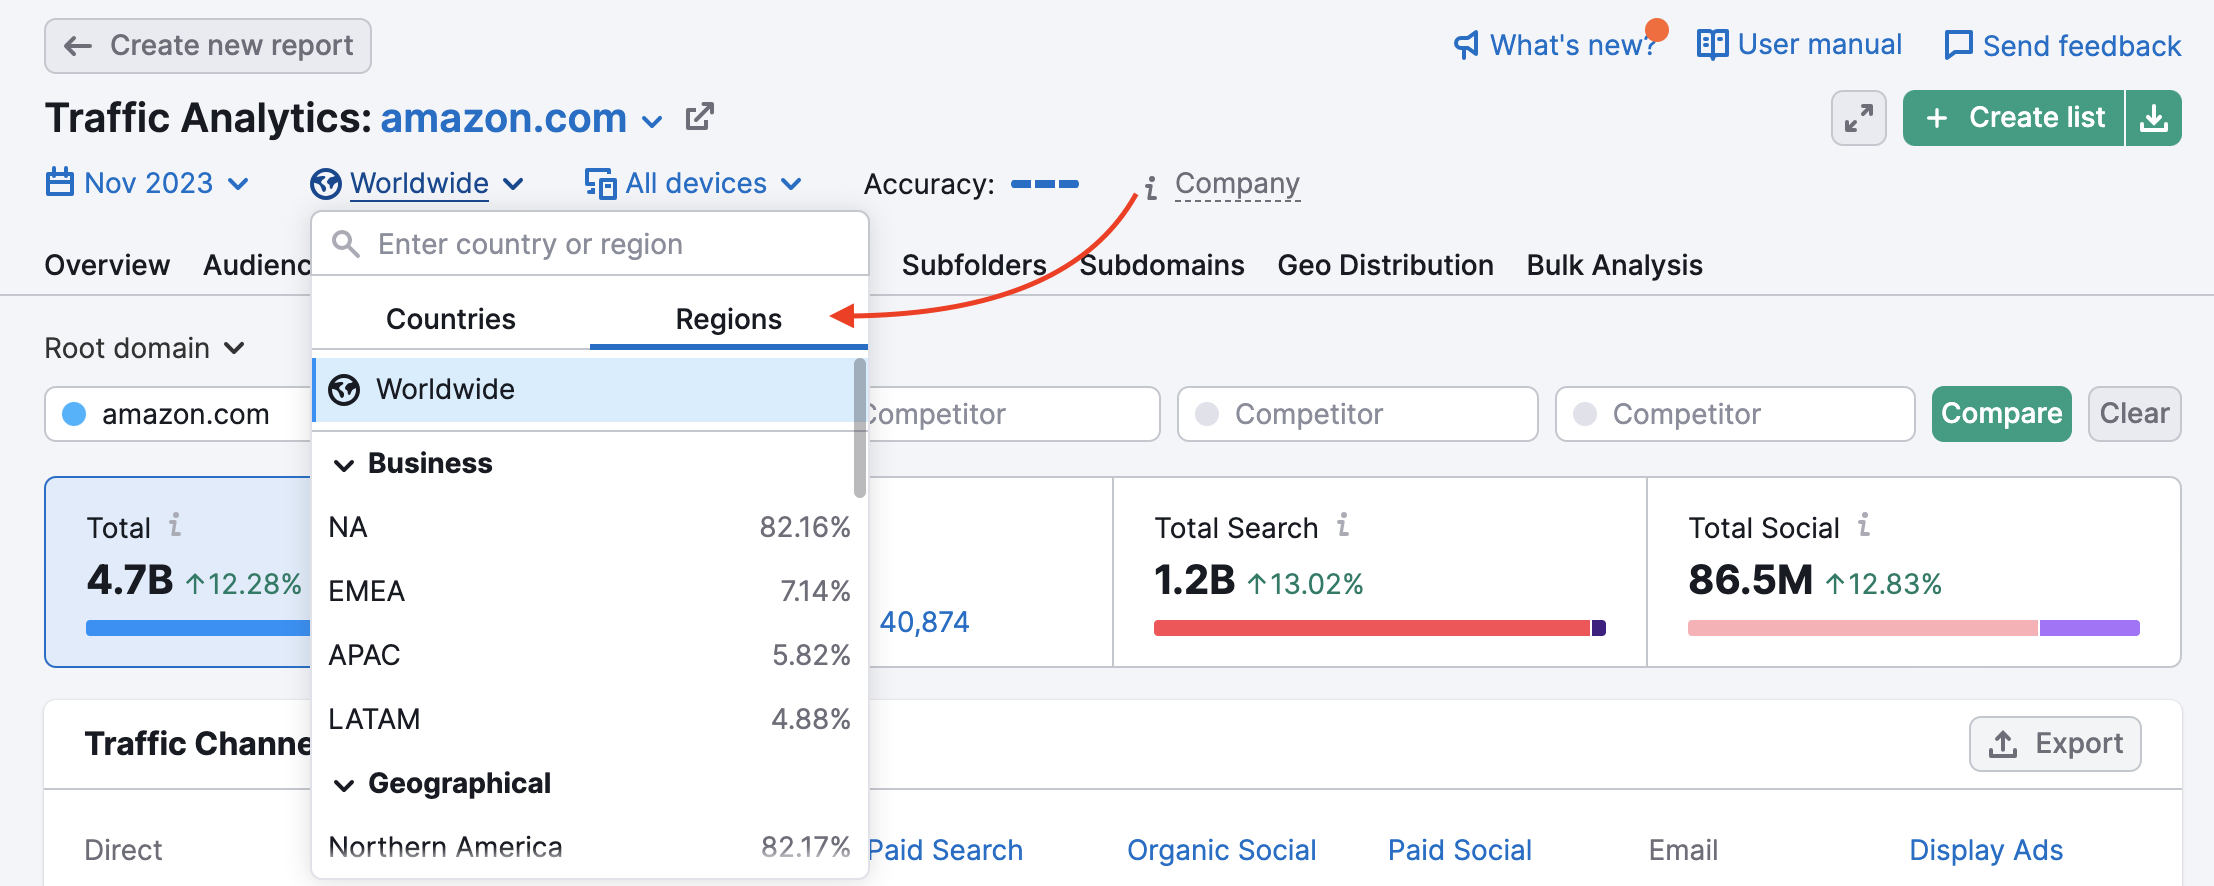
Task: Click the fourth Competitor input field
Action: click(x=1735, y=414)
